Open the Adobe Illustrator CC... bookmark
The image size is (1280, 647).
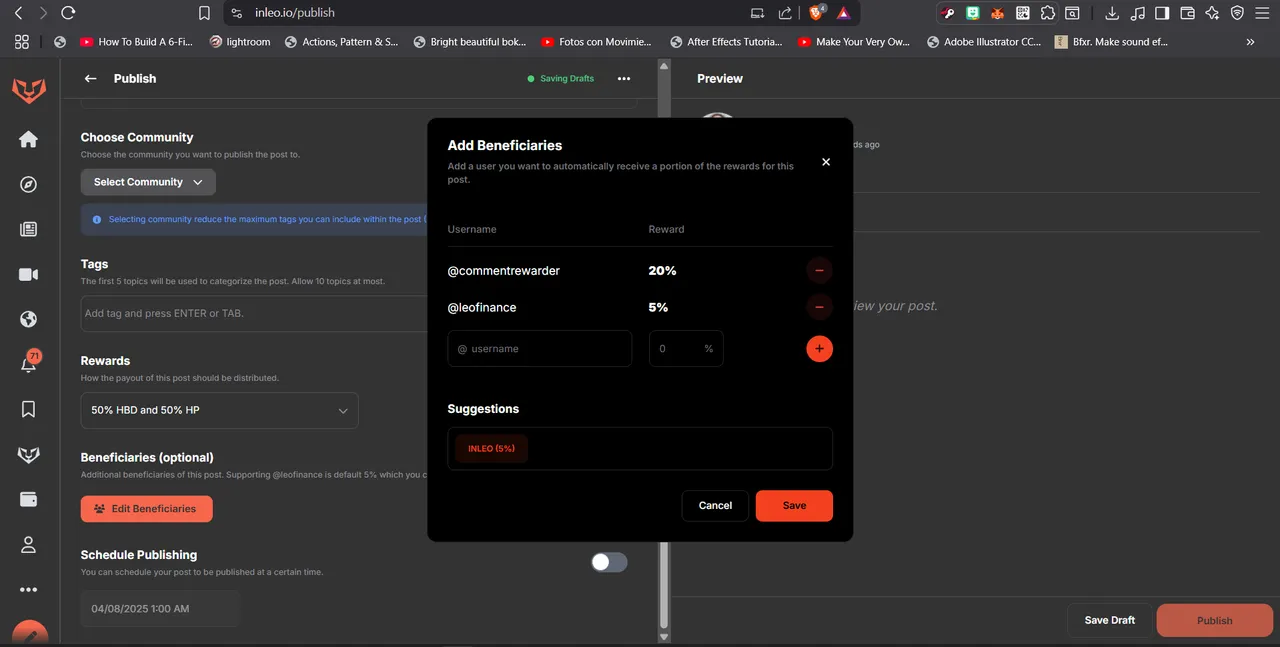click(x=984, y=42)
